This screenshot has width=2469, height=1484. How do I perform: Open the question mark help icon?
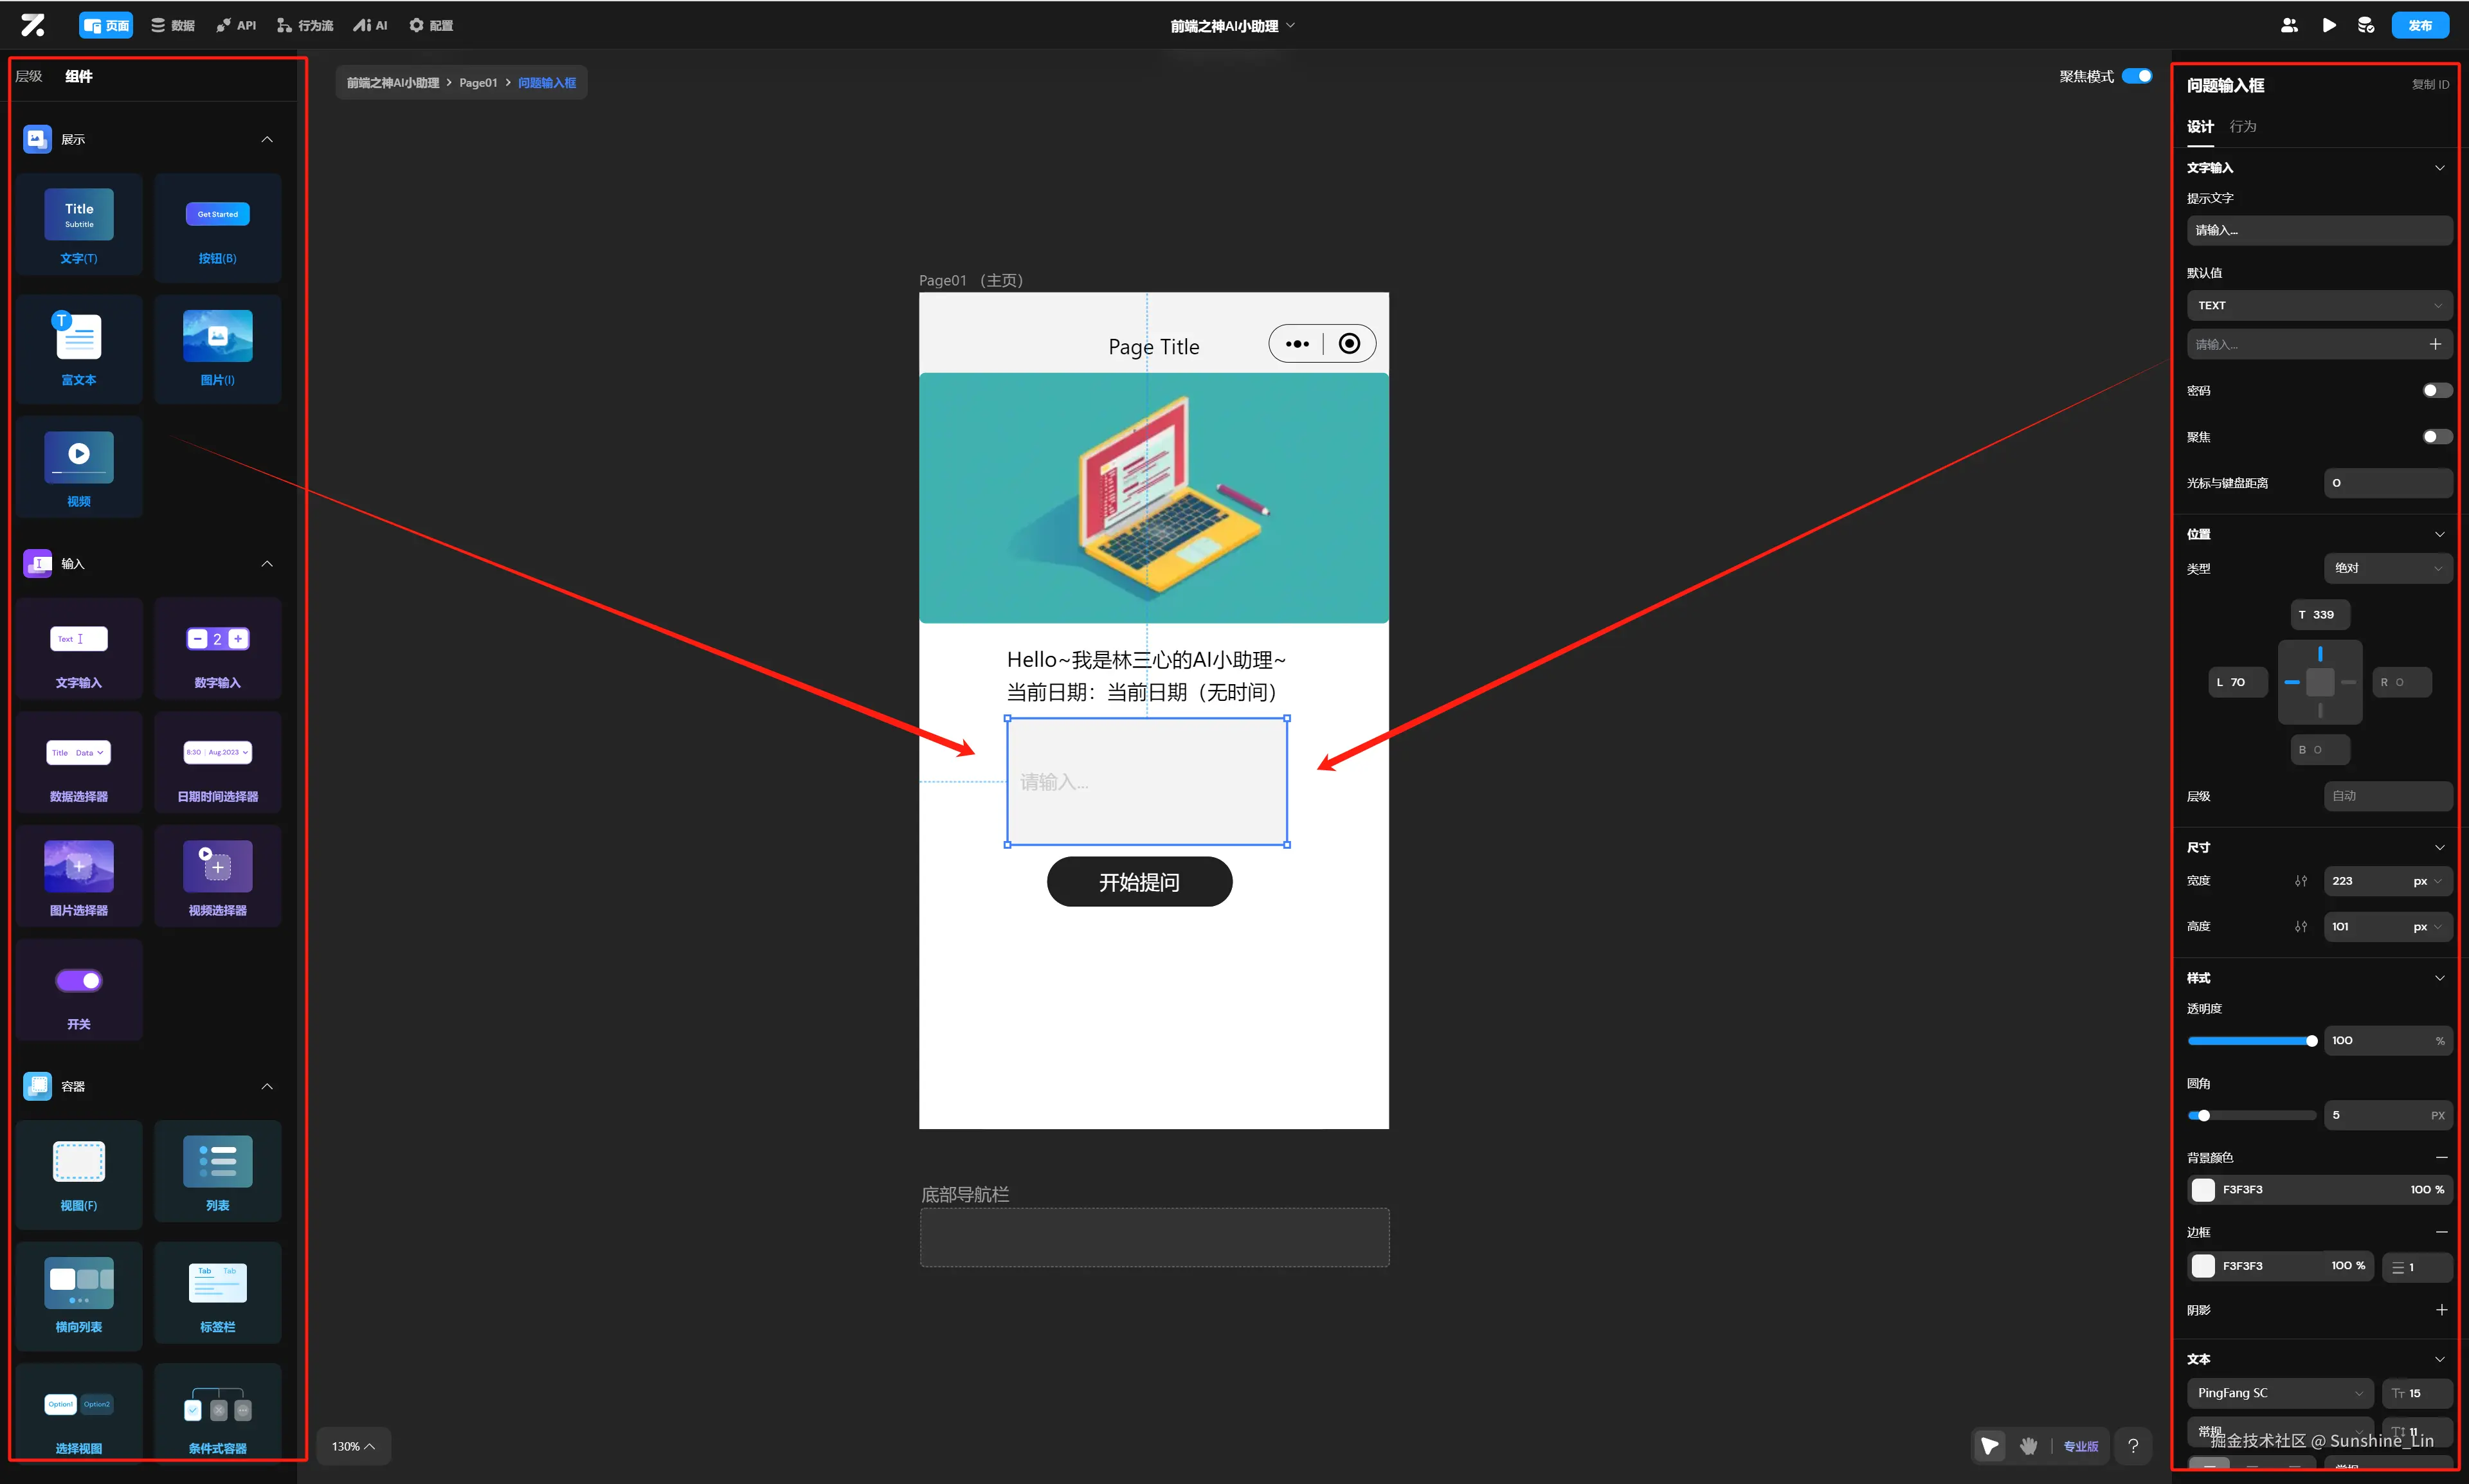[2133, 1446]
